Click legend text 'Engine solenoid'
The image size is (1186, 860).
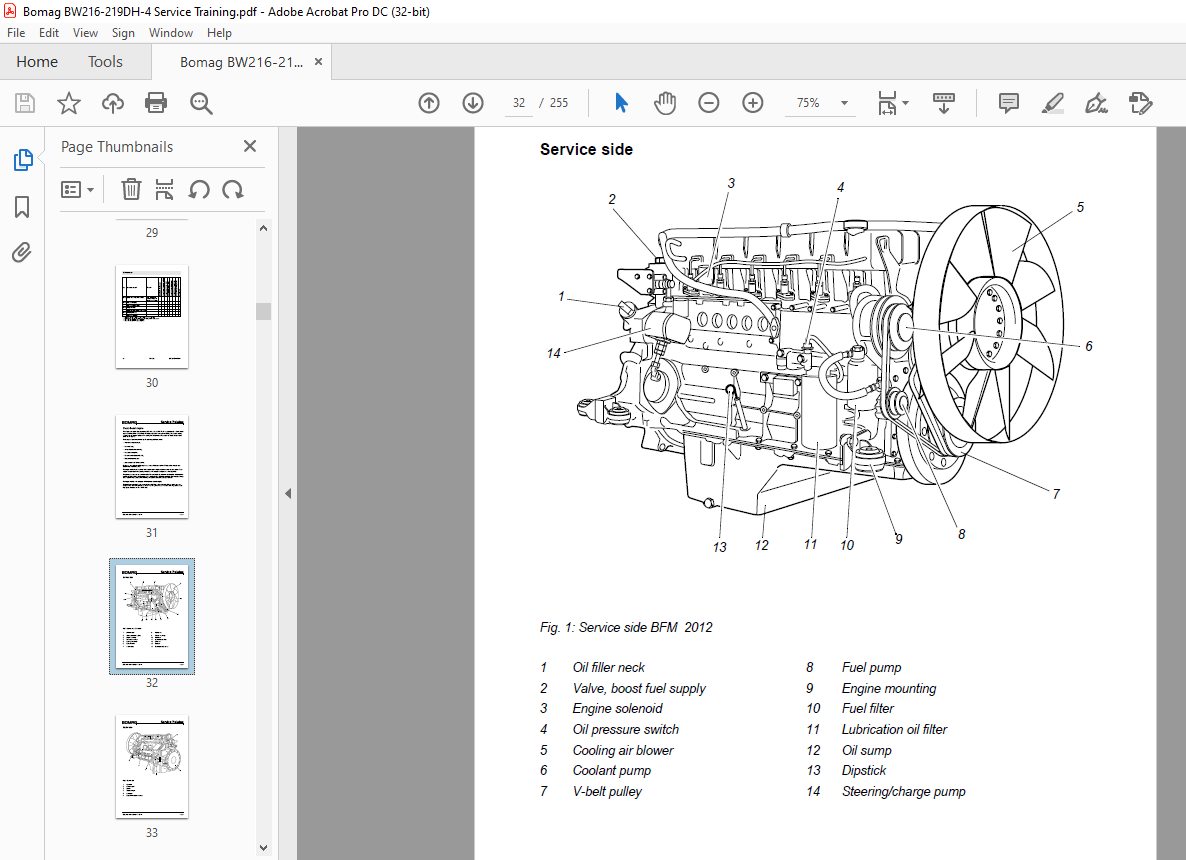(617, 709)
